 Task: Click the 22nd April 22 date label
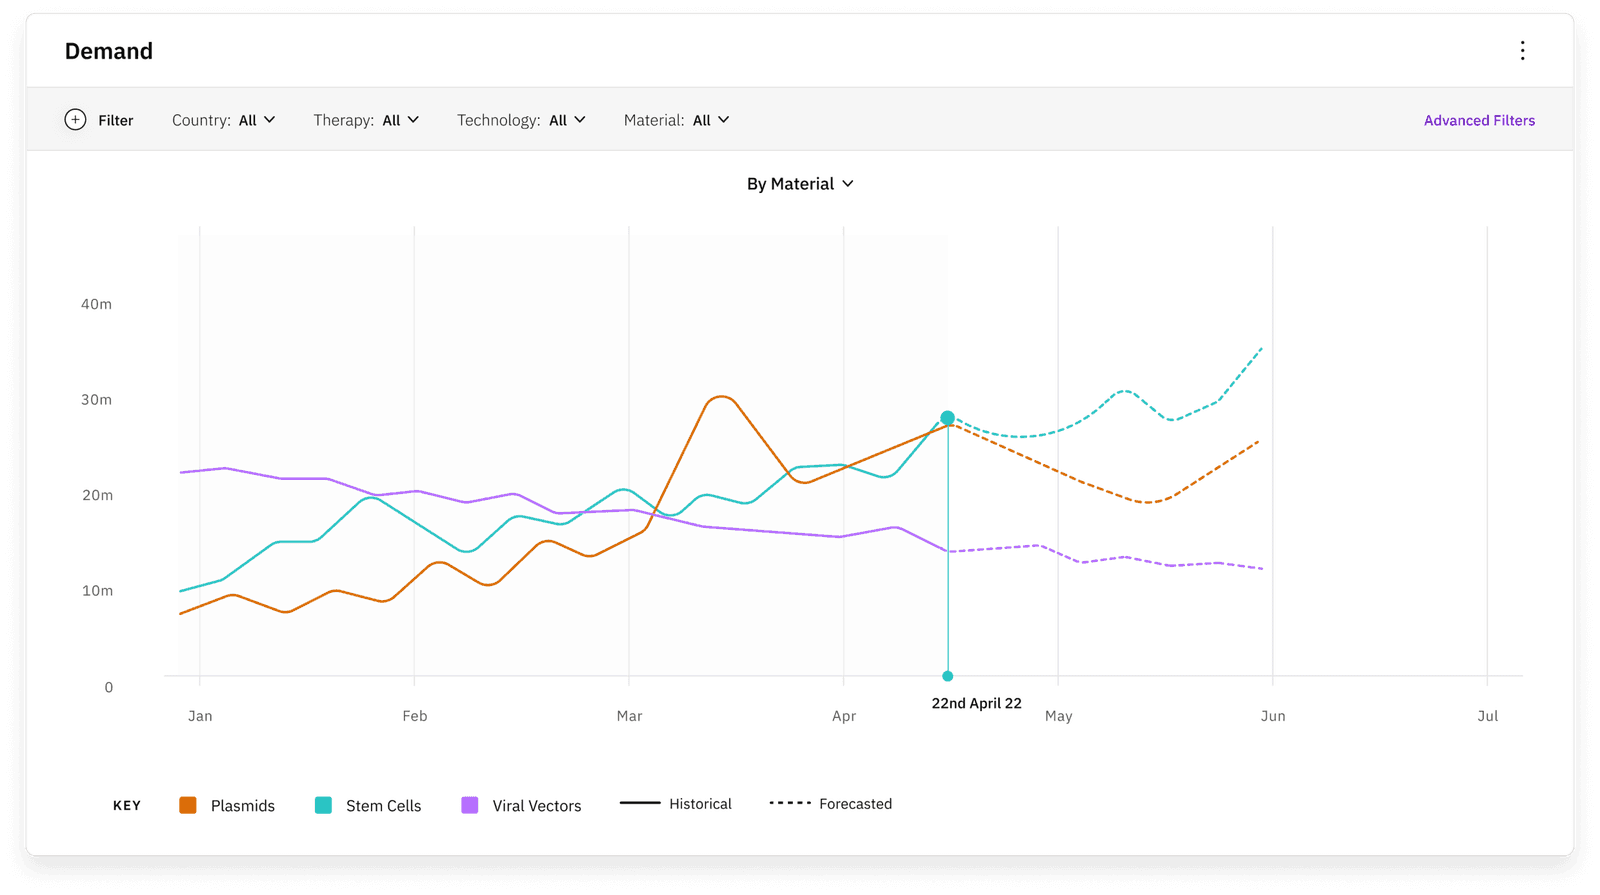tap(977, 703)
